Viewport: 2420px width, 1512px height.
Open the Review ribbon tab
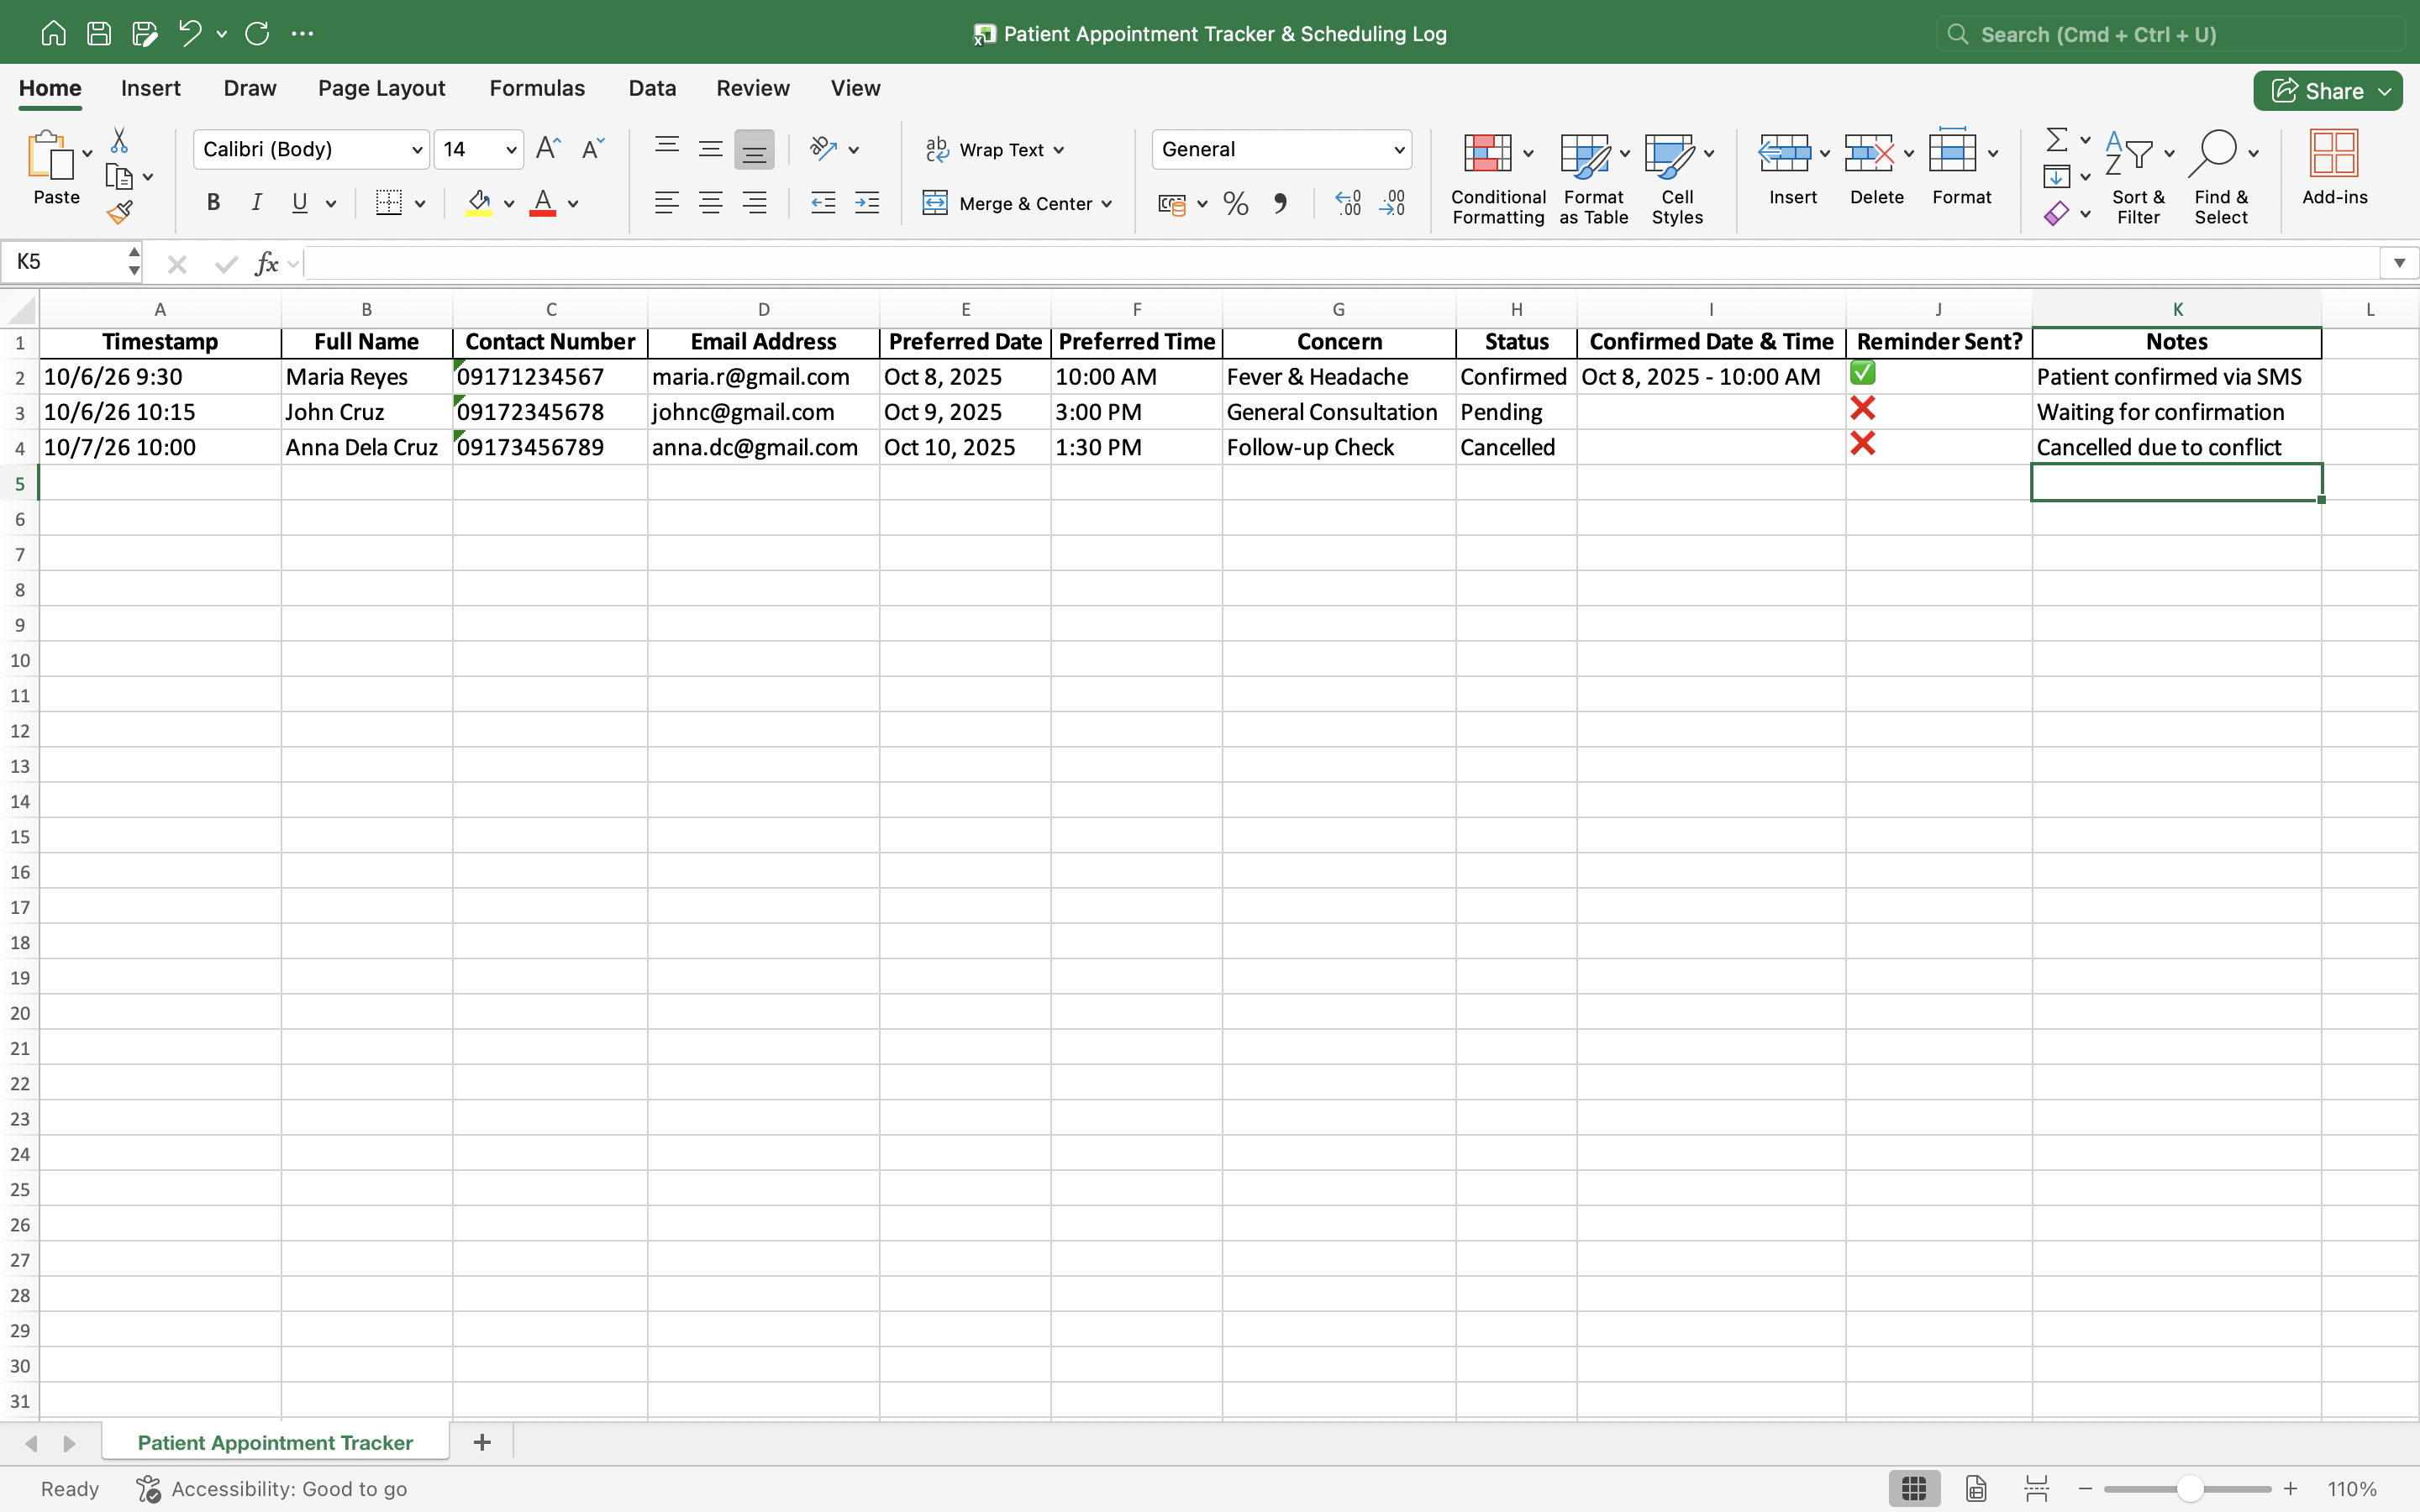pyautogui.click(x=753, y=88)
